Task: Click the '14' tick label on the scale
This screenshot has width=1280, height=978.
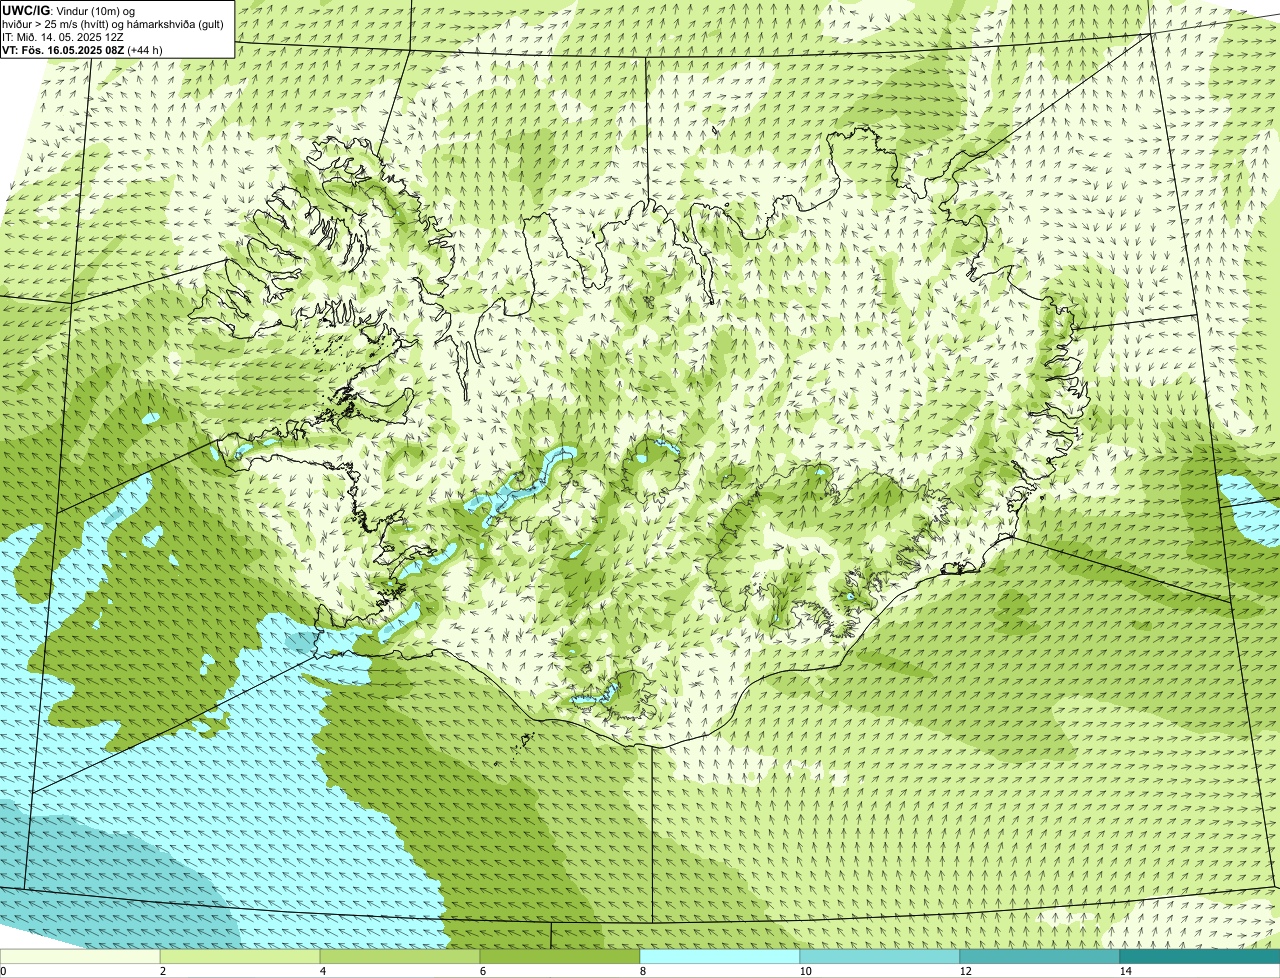Action: [1125, 971]
